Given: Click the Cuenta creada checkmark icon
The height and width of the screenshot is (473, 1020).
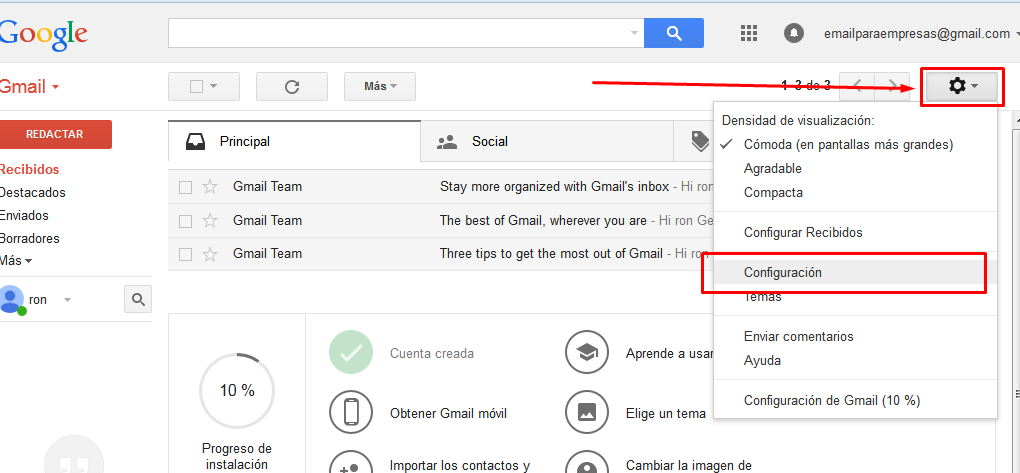Looking at the screenshot, I should [x=351, y=353].
